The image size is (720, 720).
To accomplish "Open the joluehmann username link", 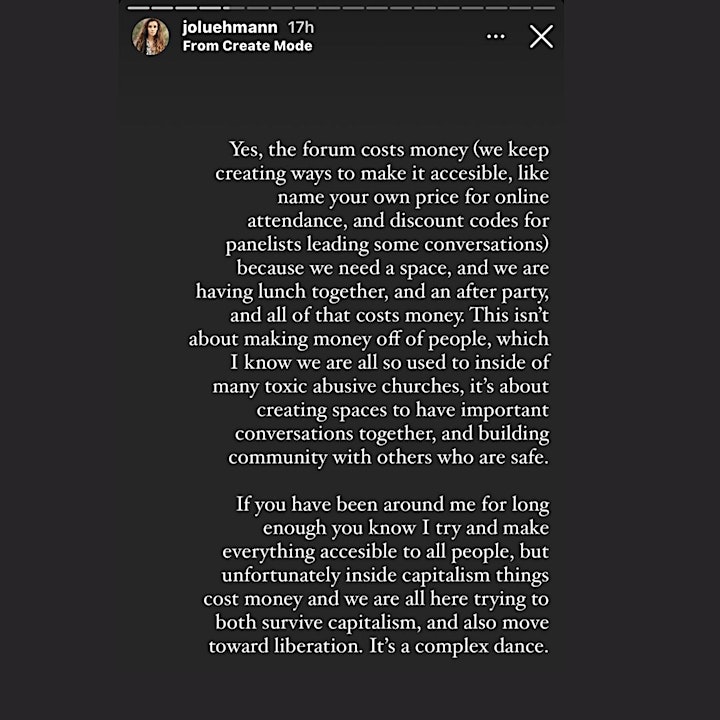I will tap(230, 28).
